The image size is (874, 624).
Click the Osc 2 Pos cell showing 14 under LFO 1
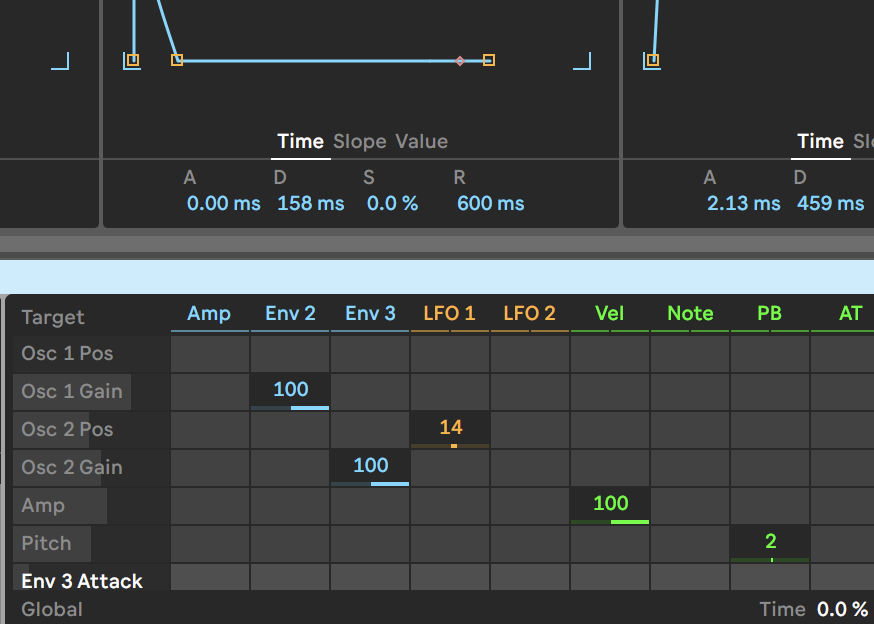450,429
